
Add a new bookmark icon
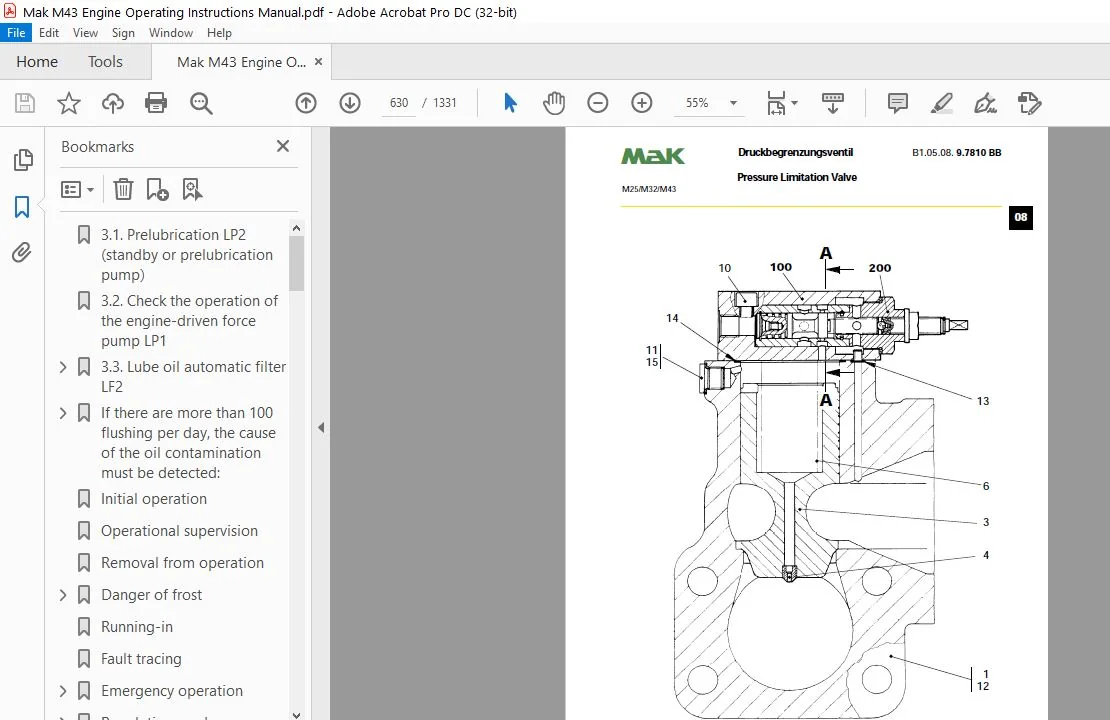pyautogui.click(x=157, y=189)
